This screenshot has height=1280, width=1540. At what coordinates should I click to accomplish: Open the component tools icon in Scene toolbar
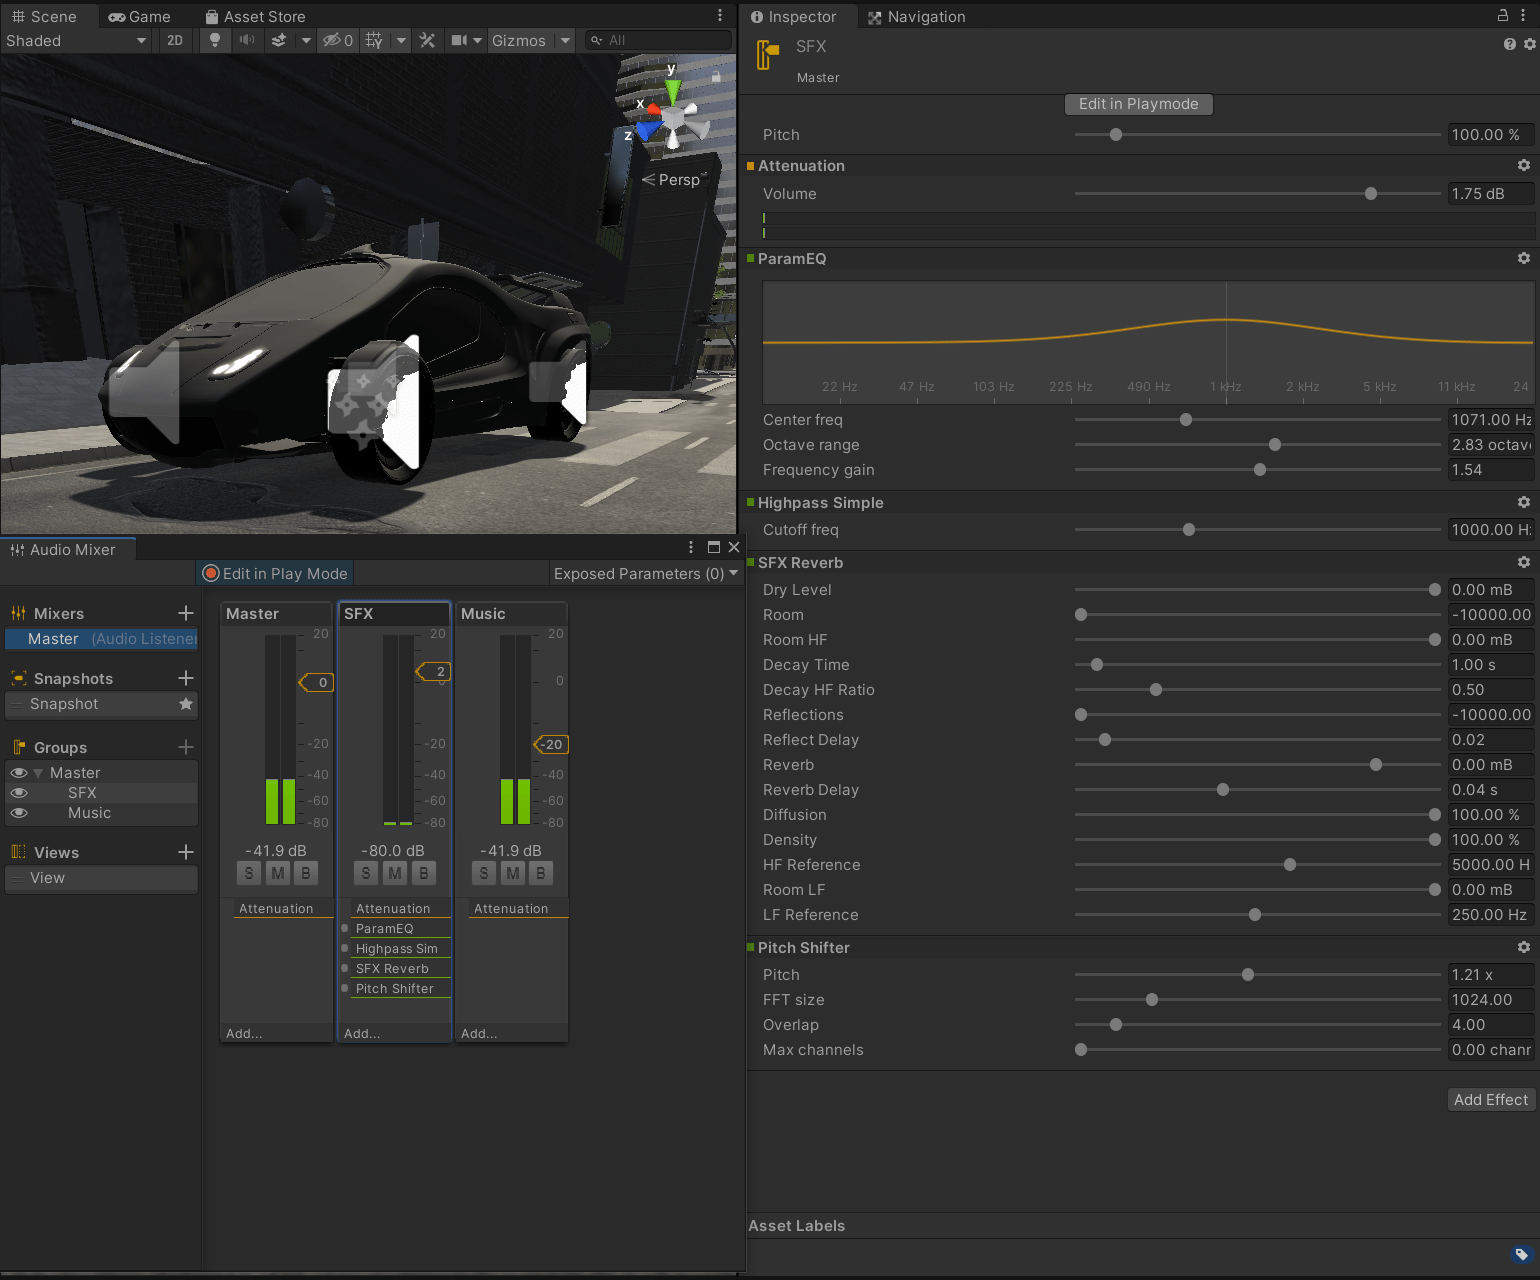427,40
